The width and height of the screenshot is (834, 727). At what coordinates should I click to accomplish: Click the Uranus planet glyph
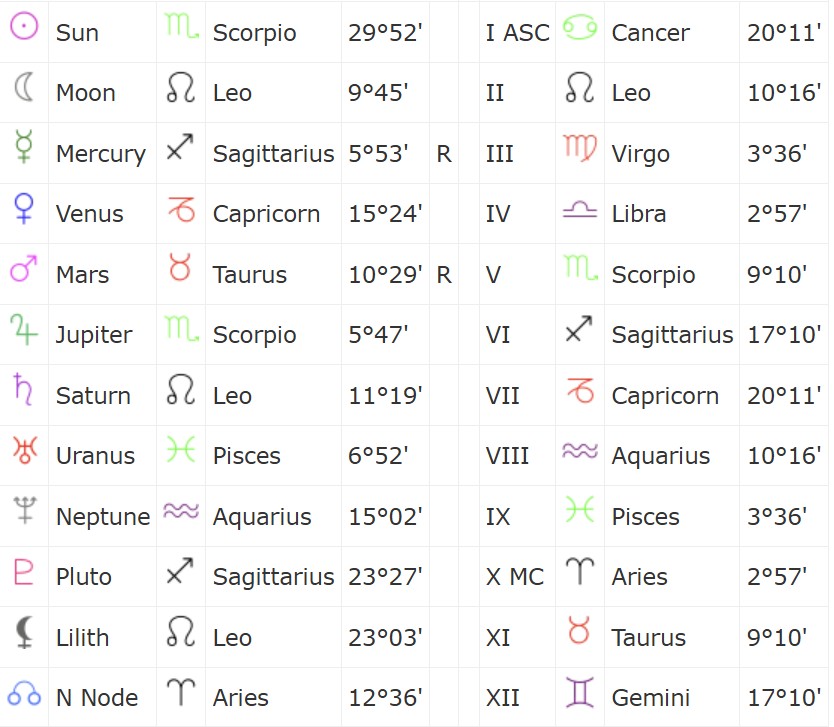(x=24, y=450)
